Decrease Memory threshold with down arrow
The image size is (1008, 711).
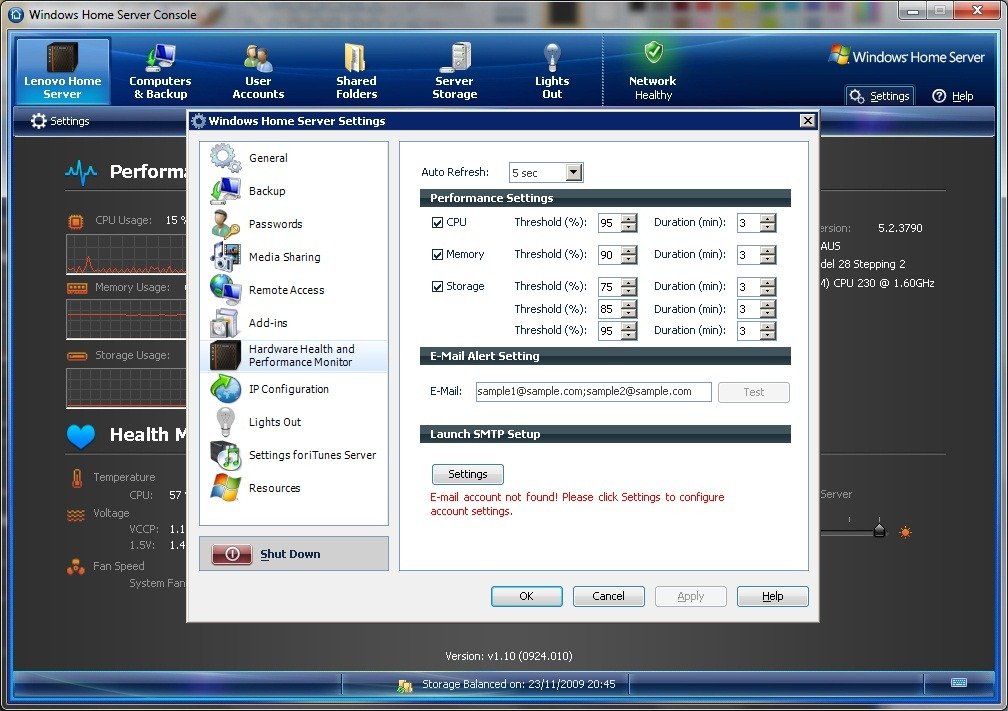tap(629, 260)
